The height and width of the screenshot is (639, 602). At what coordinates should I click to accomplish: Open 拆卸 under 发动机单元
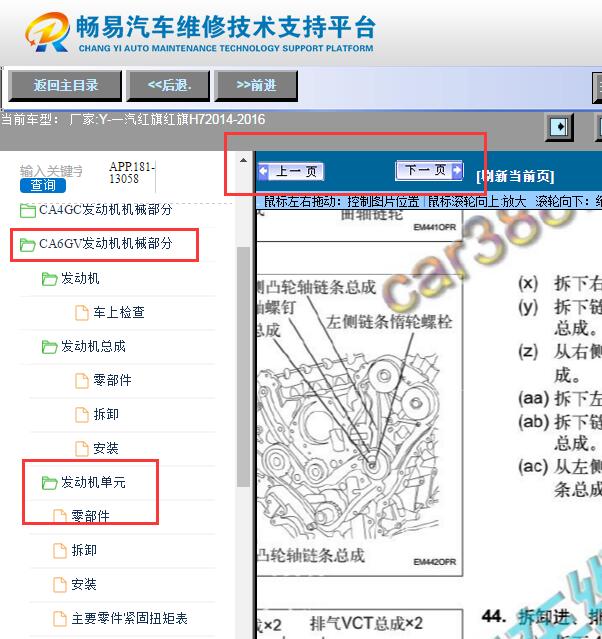[x=84, y=551]
